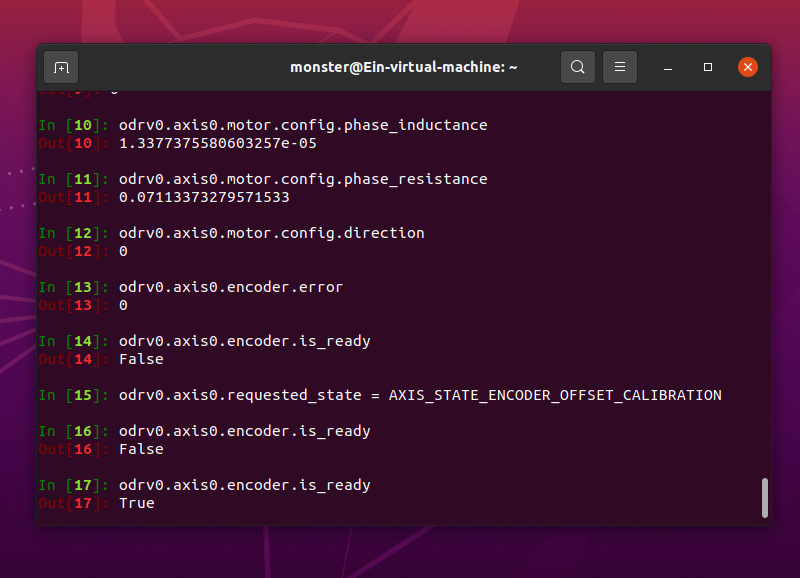The height and width of the screenshot is (578, 800).
Task: Click the monster@Ein-virtual-machine title
Action: tap(404, 67)
